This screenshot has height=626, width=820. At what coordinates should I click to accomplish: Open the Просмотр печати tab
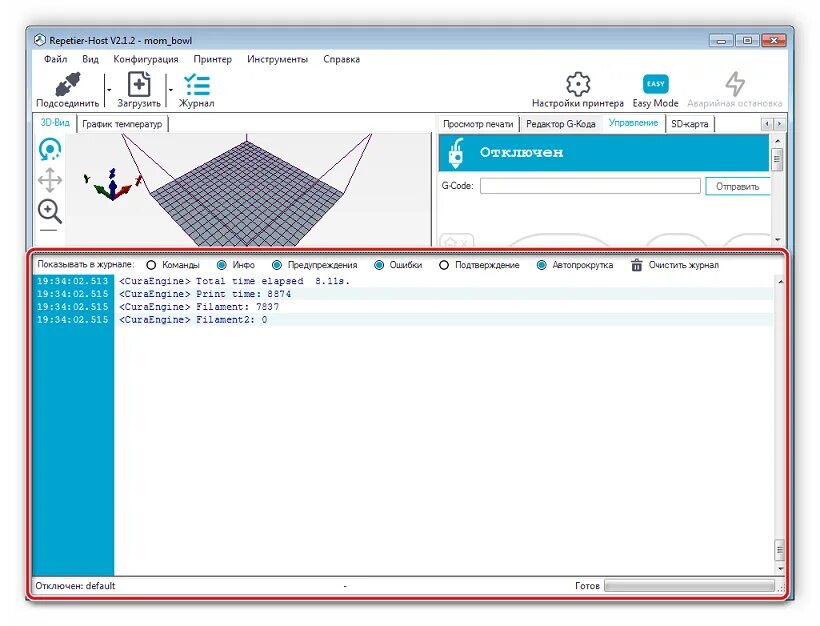tap(478, 124)
